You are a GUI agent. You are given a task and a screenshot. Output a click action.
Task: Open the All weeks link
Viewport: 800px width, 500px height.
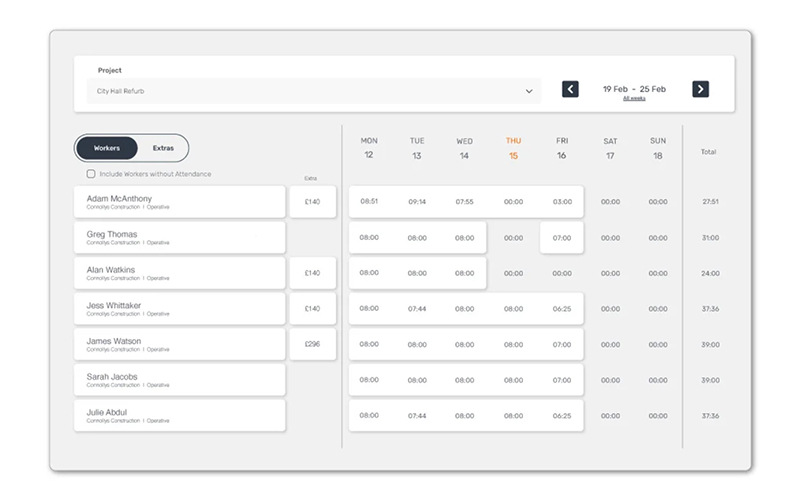(634, 98)
